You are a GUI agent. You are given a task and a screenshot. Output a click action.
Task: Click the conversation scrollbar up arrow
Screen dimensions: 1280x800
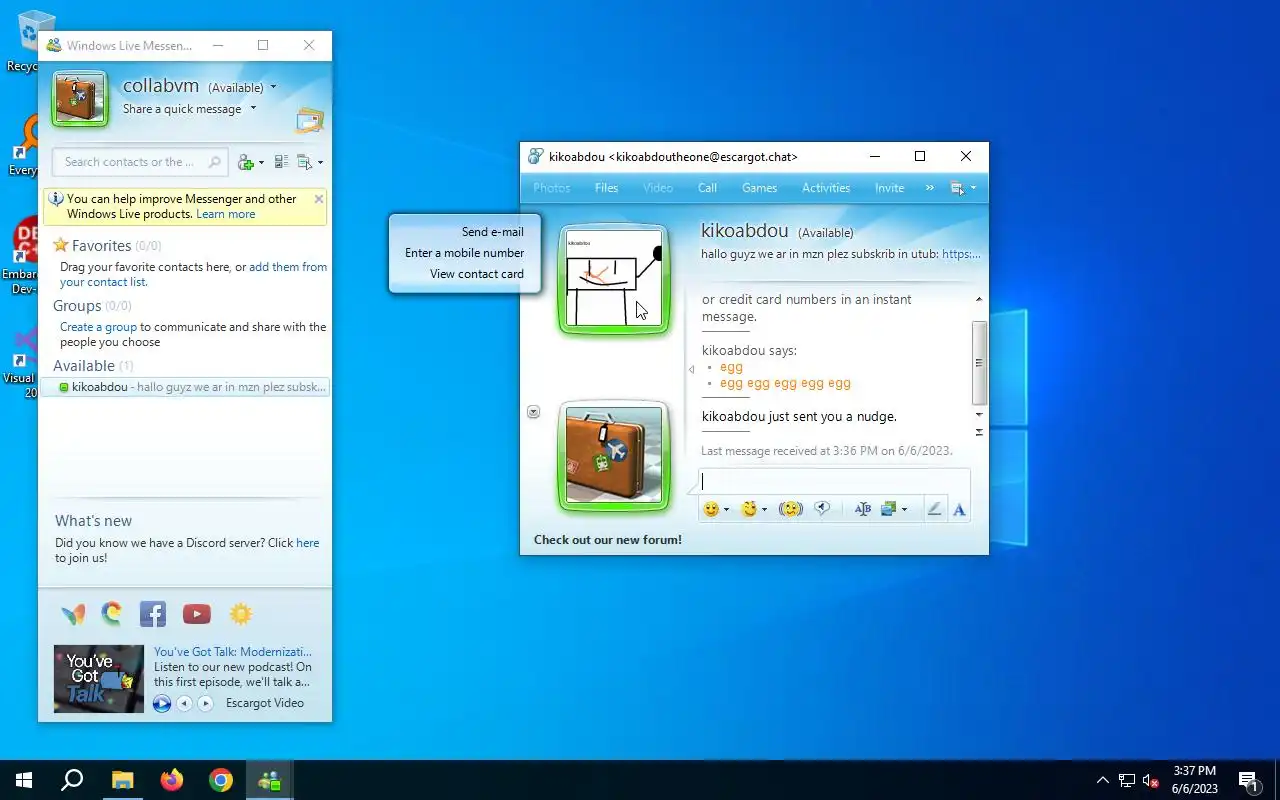(x=979, y=300)
